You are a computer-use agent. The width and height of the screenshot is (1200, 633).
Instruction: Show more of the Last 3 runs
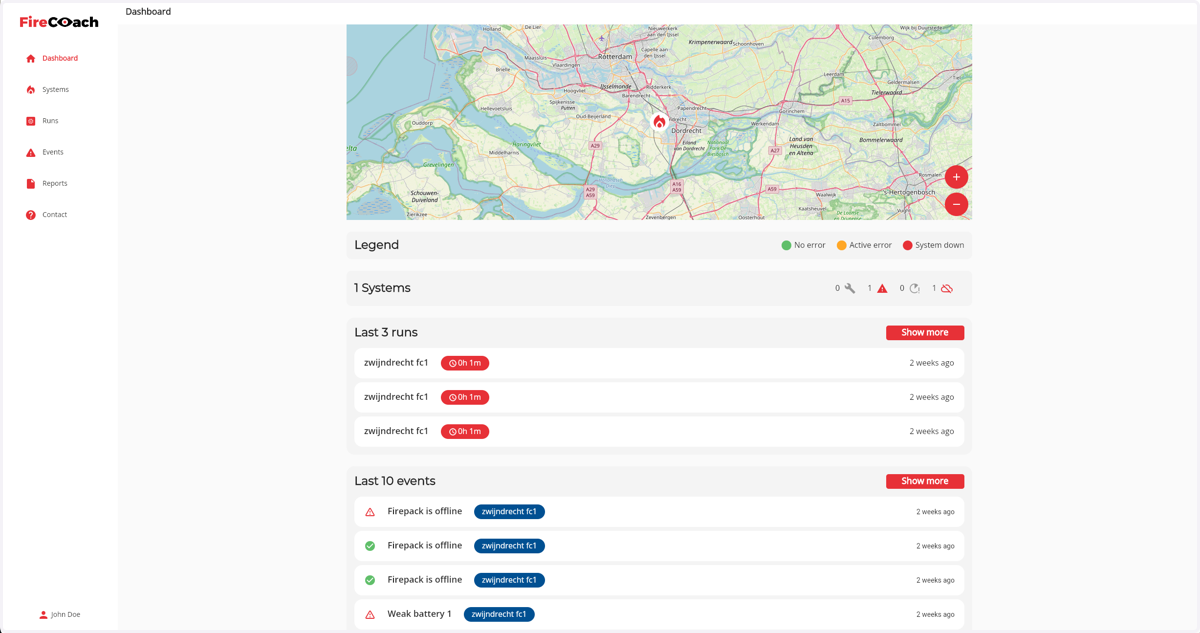coord(925,333)
